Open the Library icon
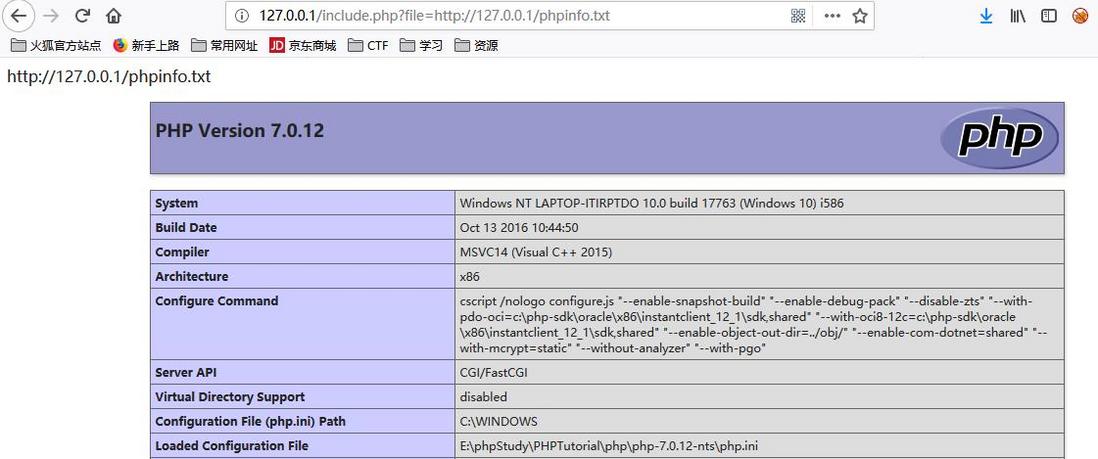 1017,15
